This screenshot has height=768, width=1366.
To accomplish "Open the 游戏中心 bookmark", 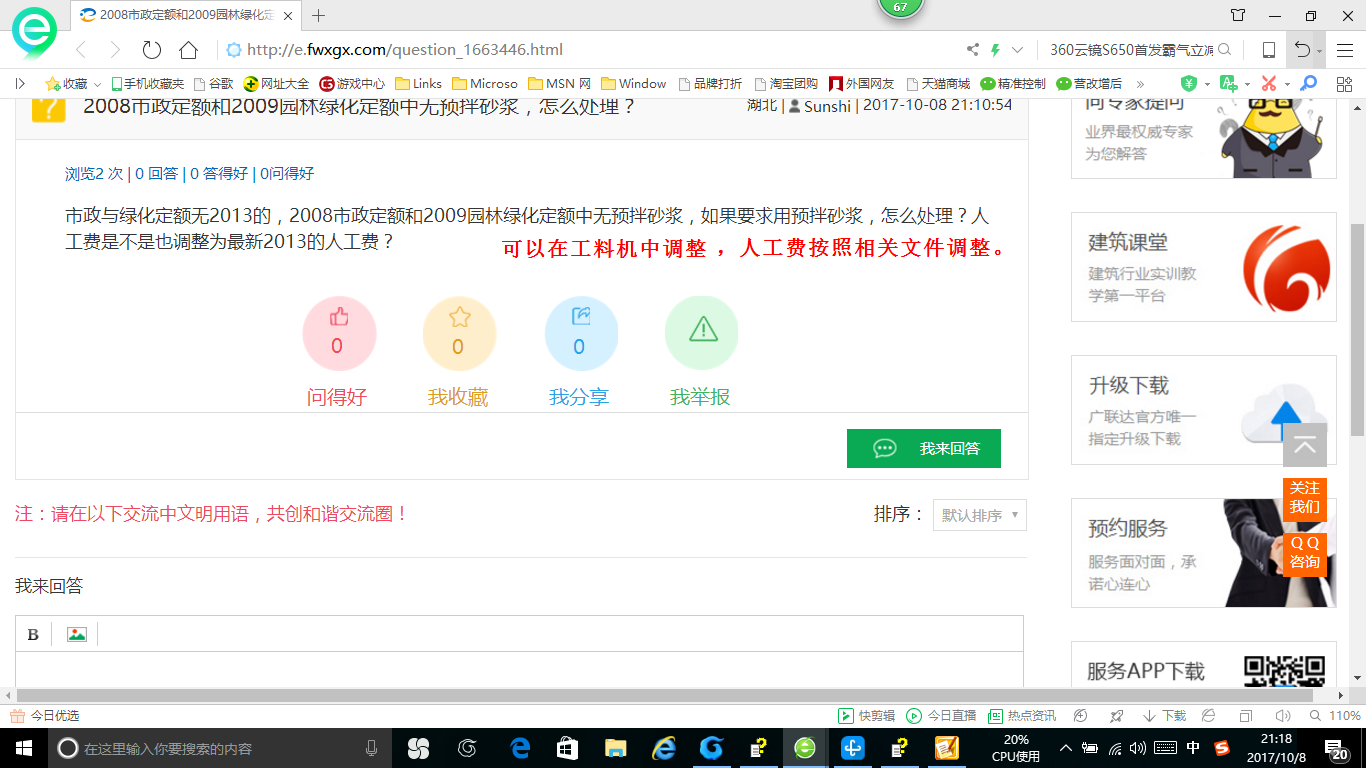I will click(x=352, y=84).
